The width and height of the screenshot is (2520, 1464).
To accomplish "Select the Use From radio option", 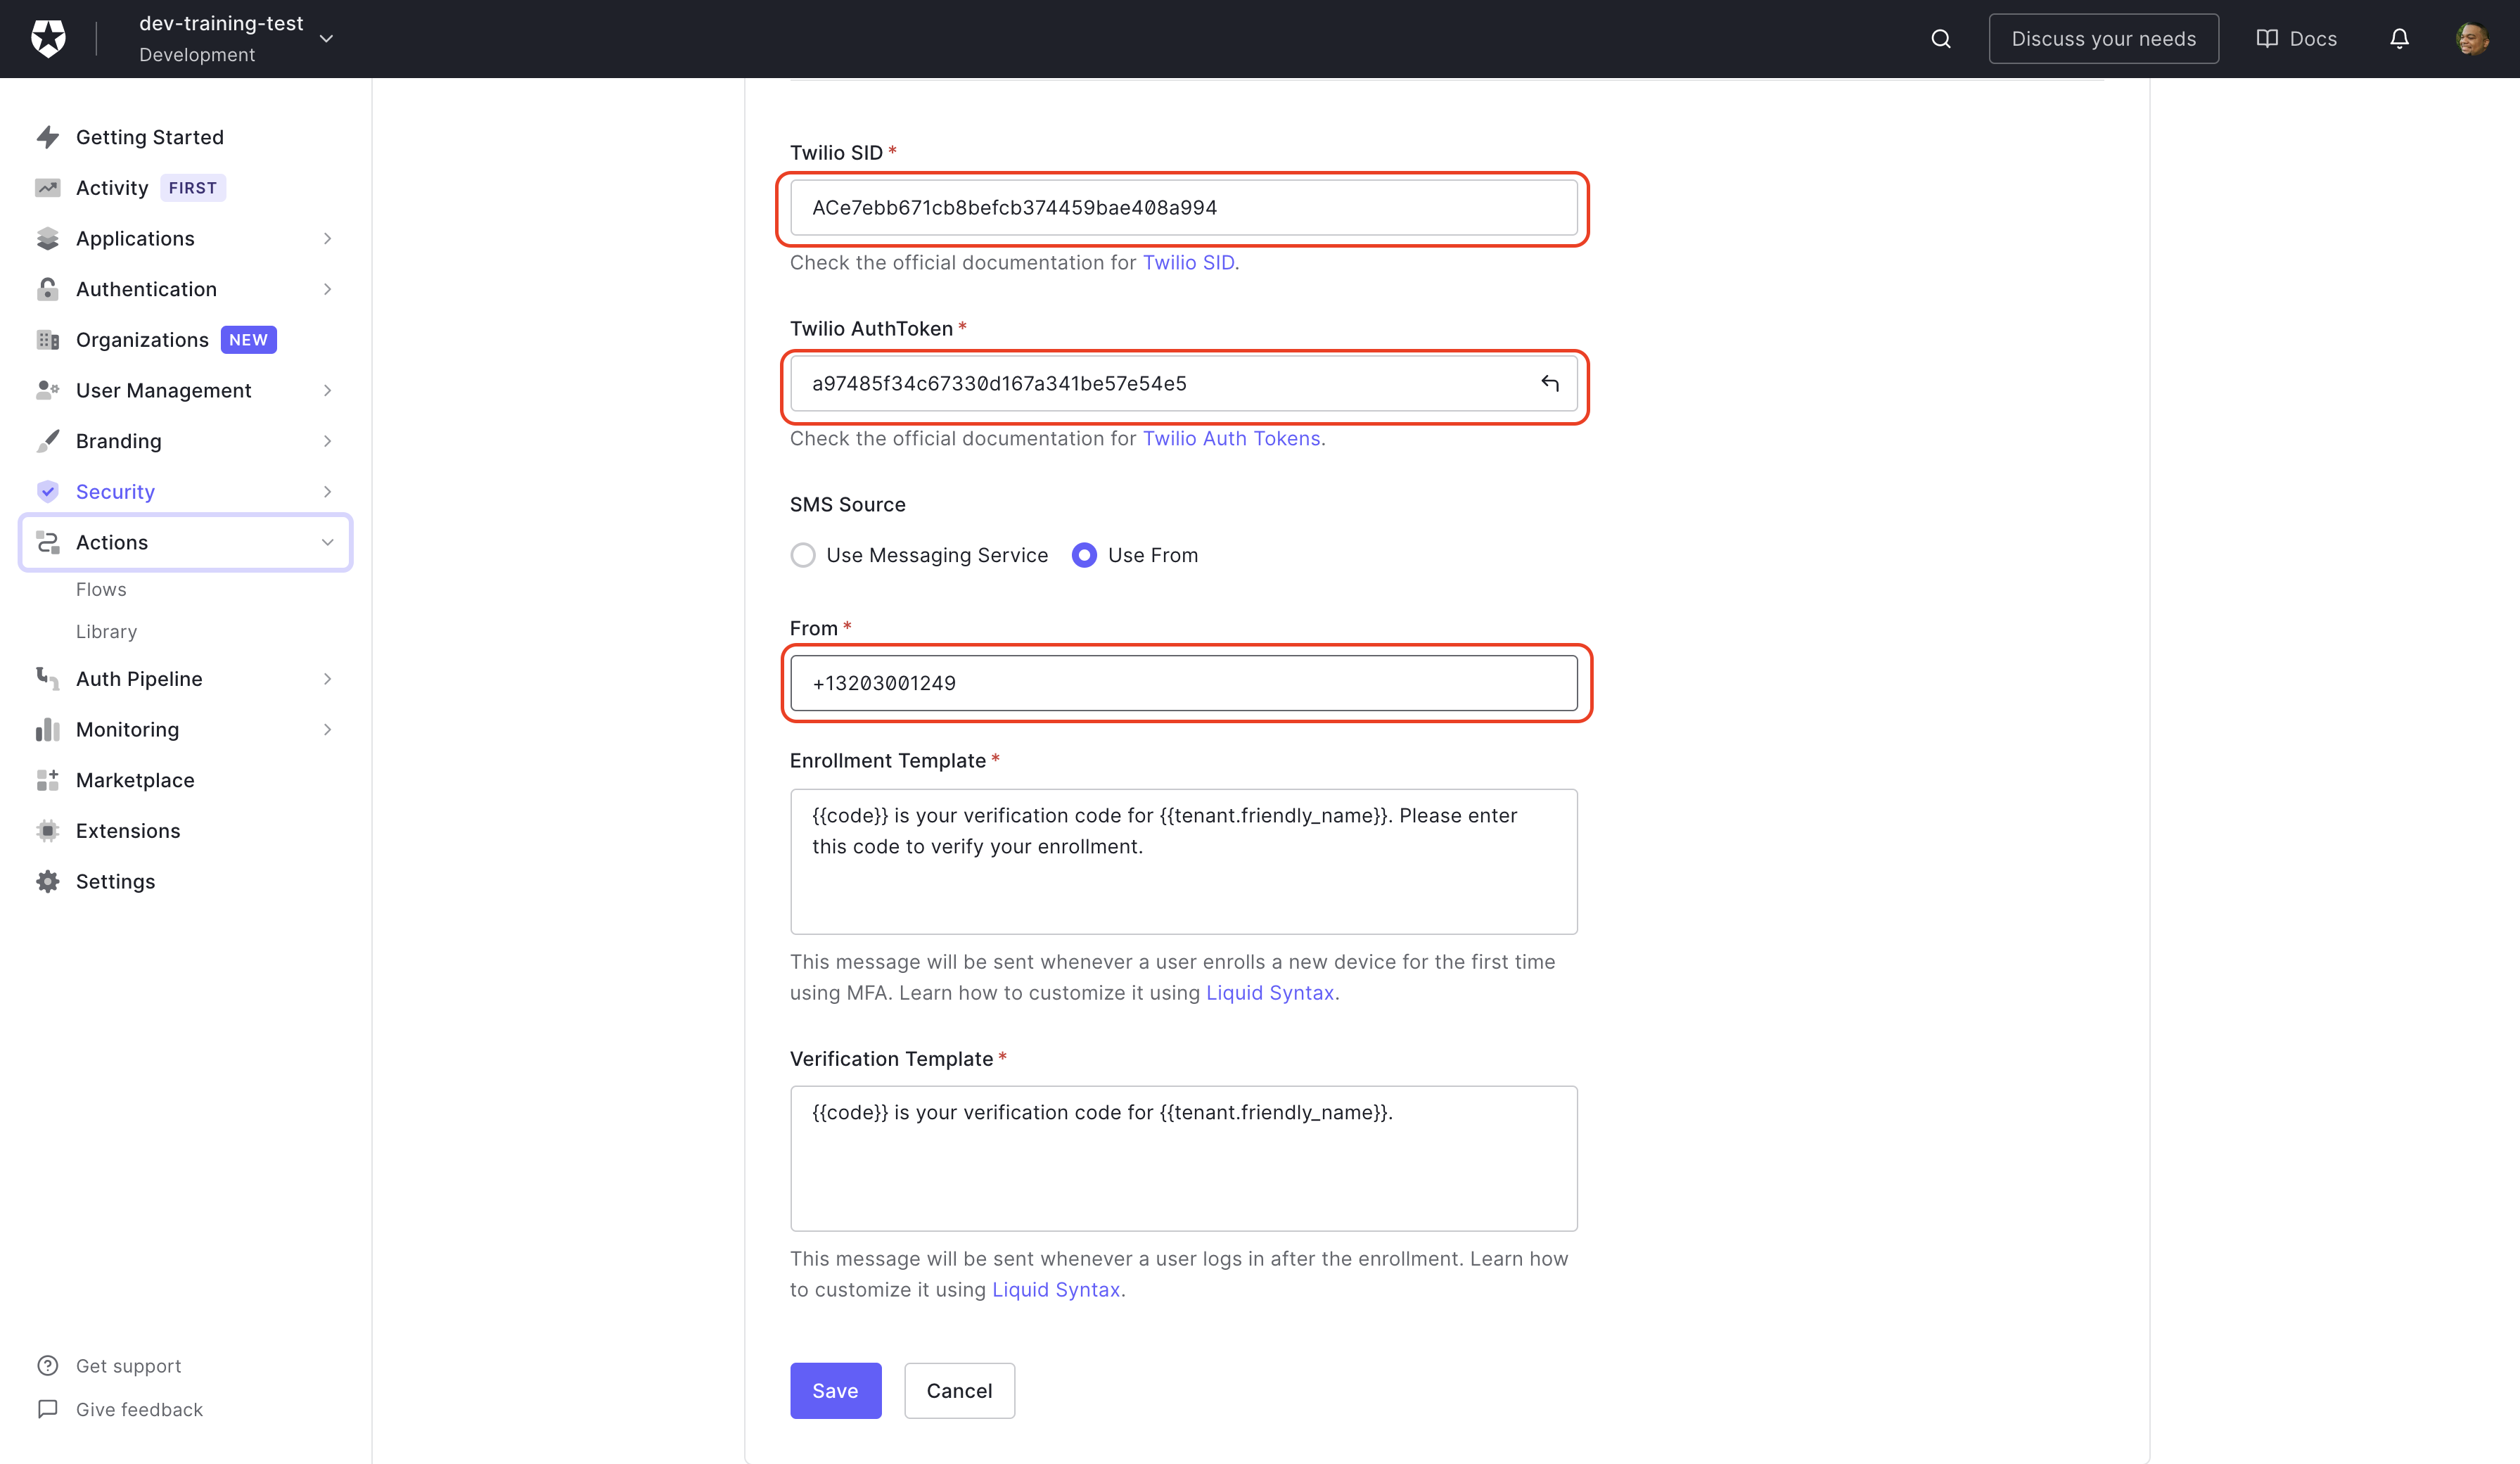I will click(x=1084, y=555).
